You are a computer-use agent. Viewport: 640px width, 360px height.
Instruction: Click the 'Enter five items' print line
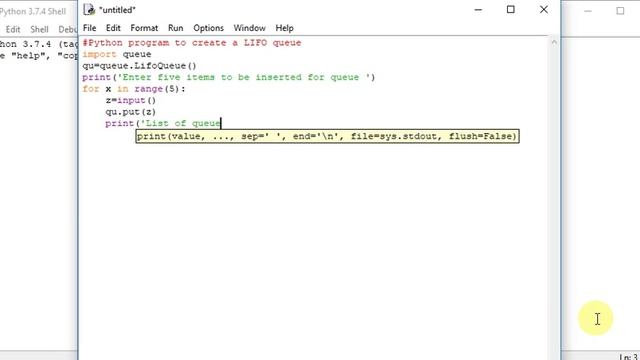[228, 77]
